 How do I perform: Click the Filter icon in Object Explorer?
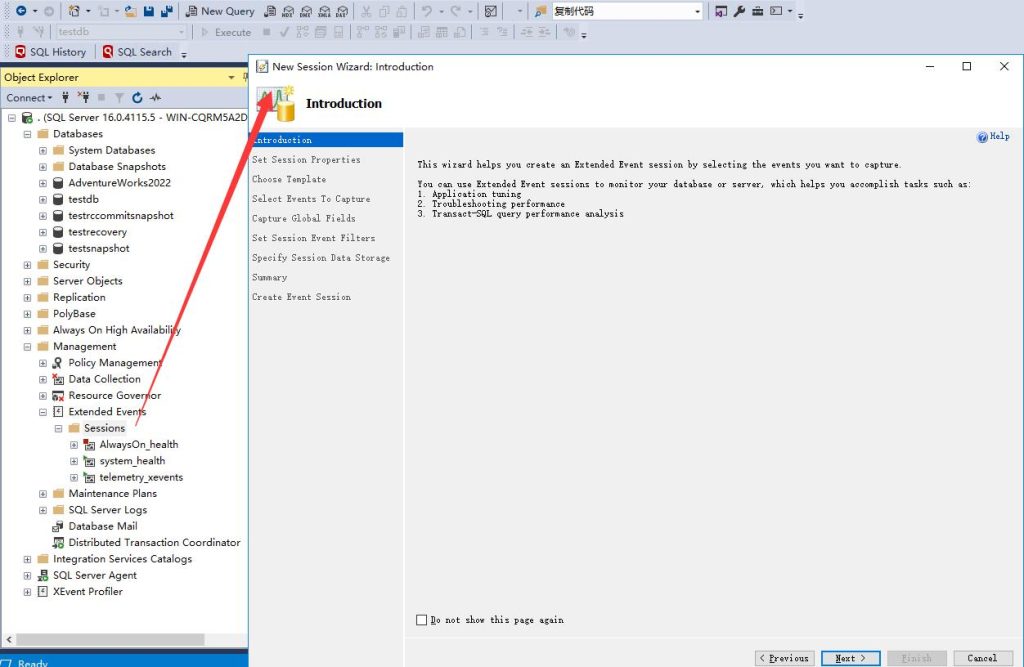(x=119, y=97)
